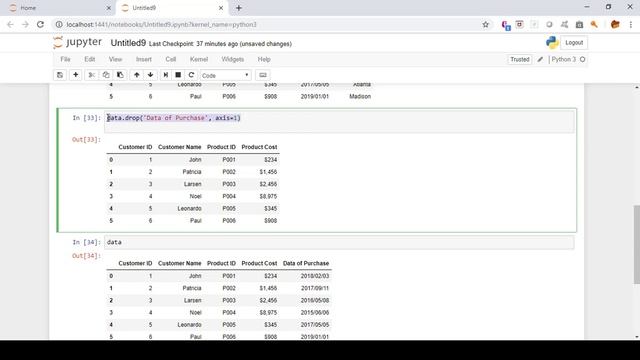Click the Python logo beside Logout
The height and width of the screenshot is (360, 640).
[x=552, y=42]
